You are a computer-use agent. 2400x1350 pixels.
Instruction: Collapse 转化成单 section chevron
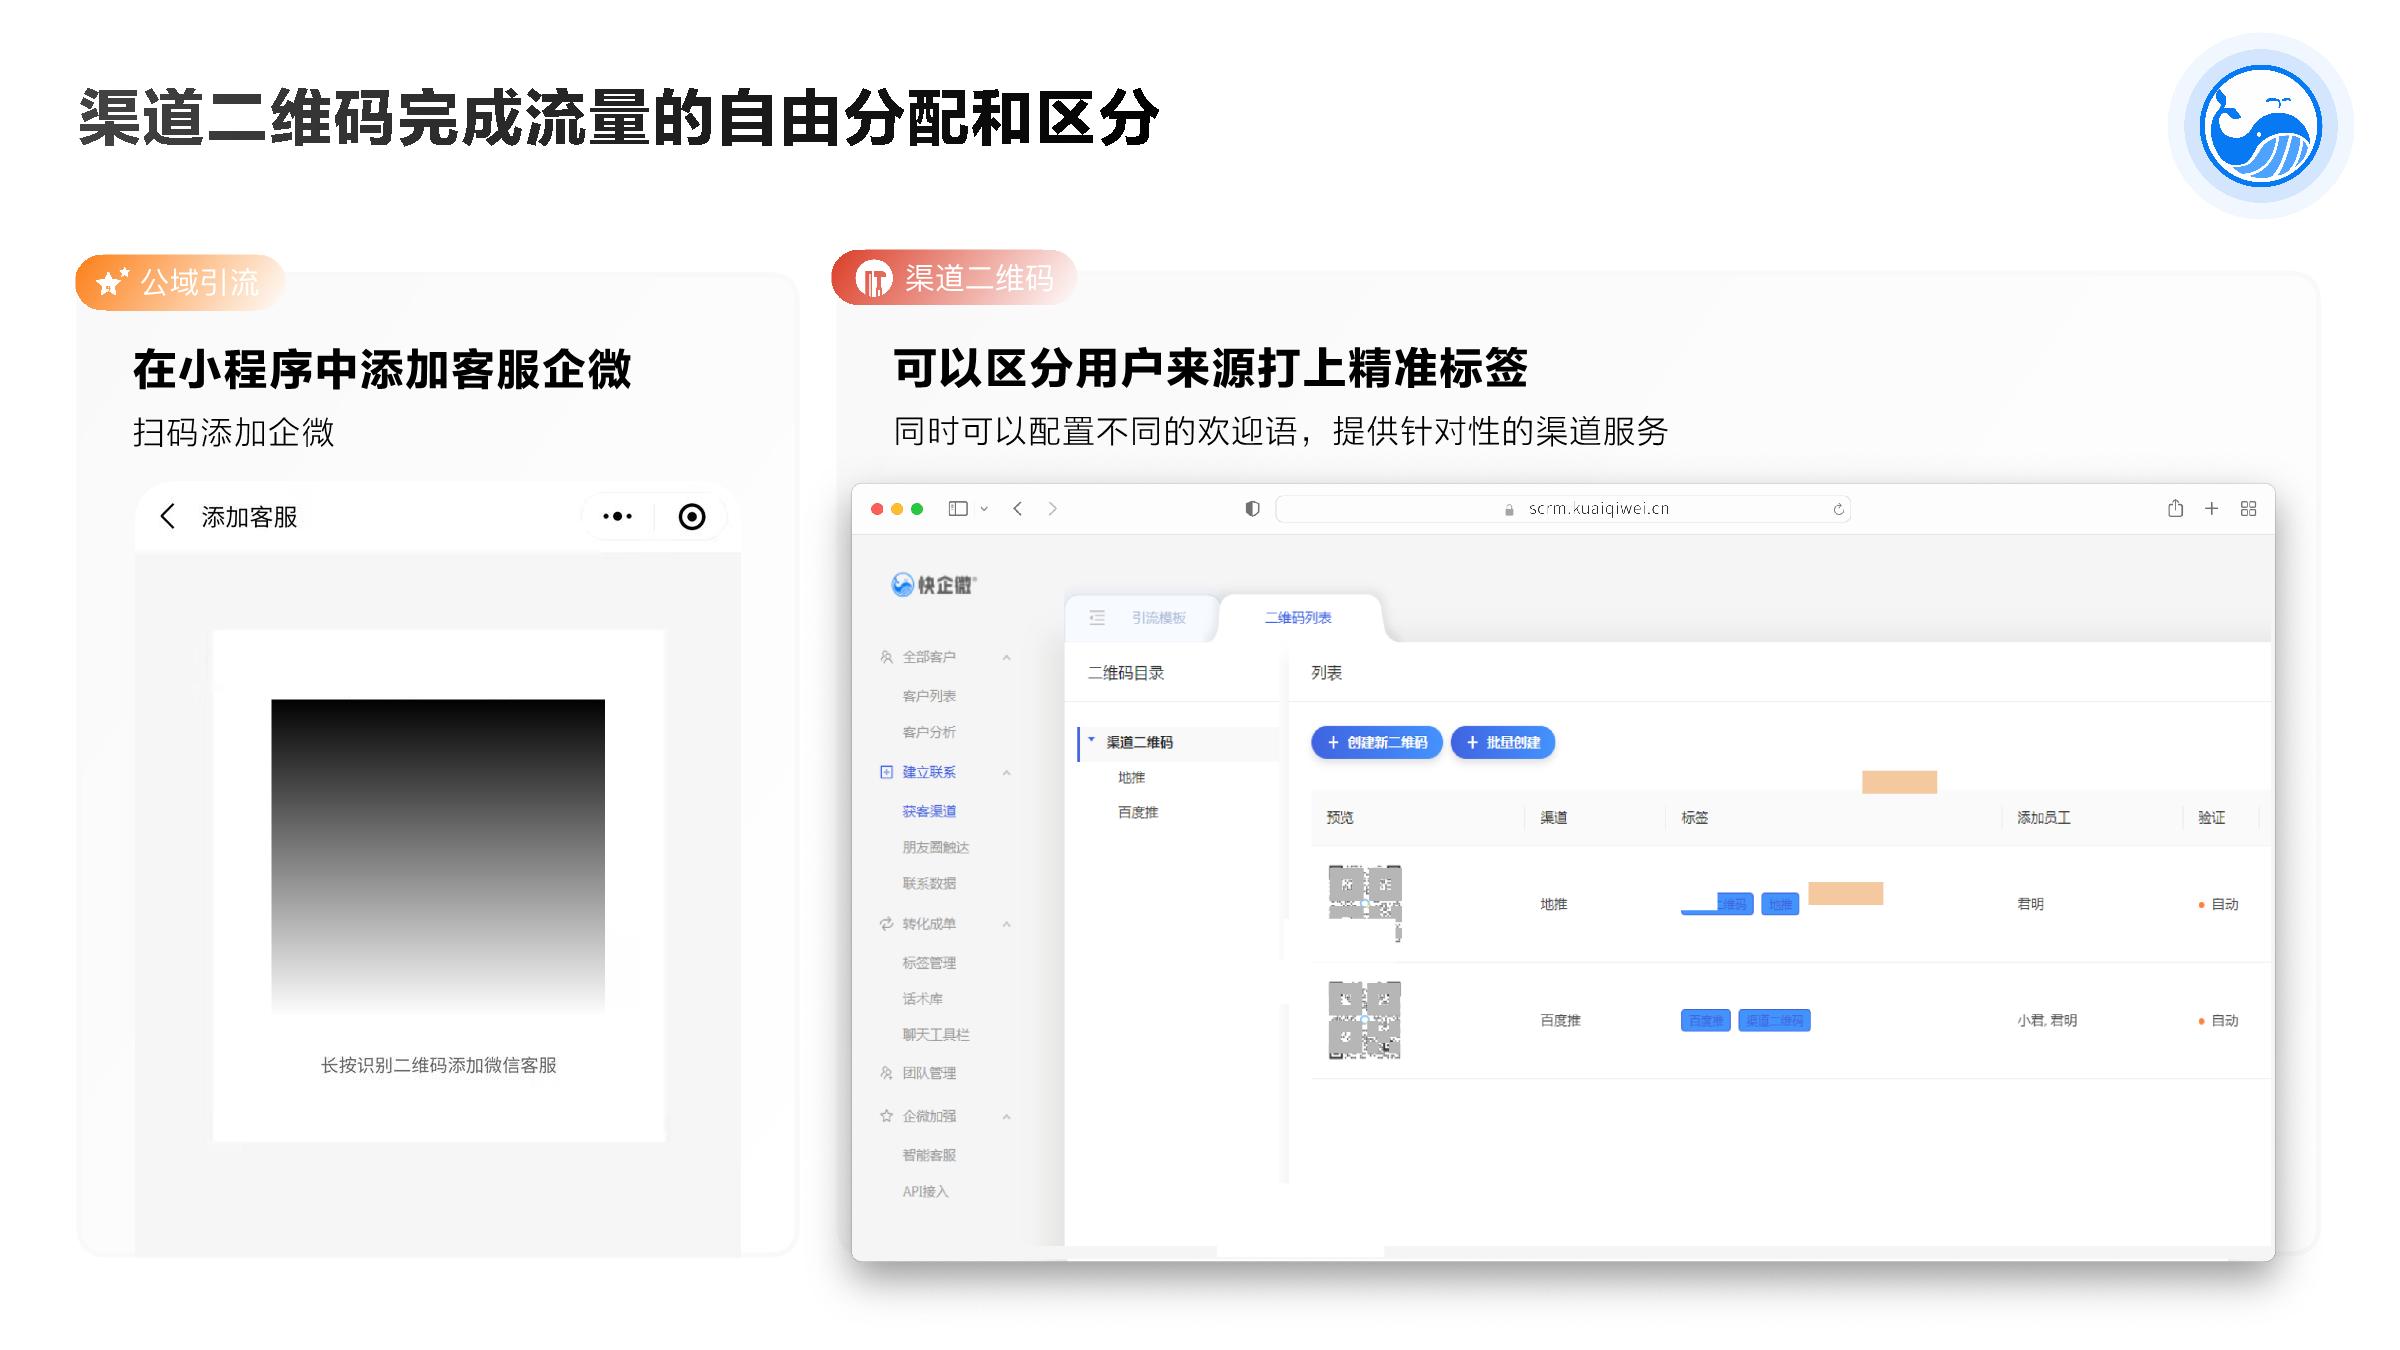point(1006,924)
